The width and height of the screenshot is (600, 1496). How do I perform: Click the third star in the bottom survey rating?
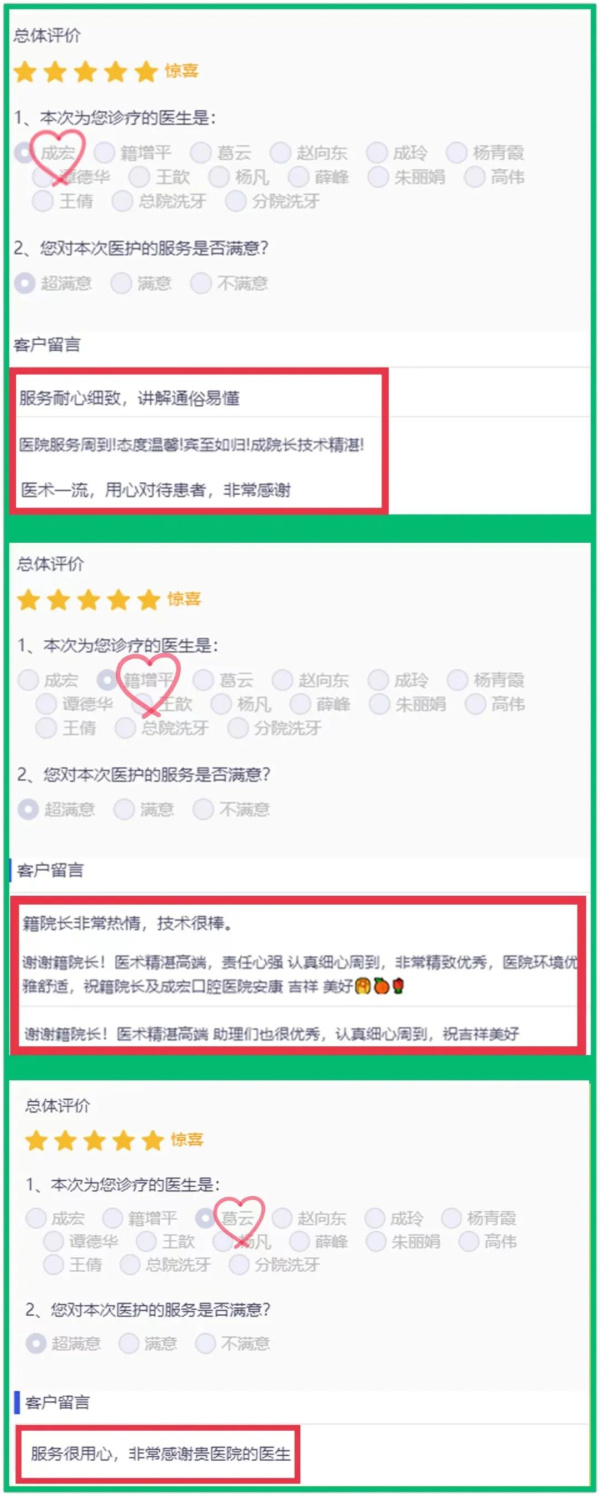tap(95, 1141)
